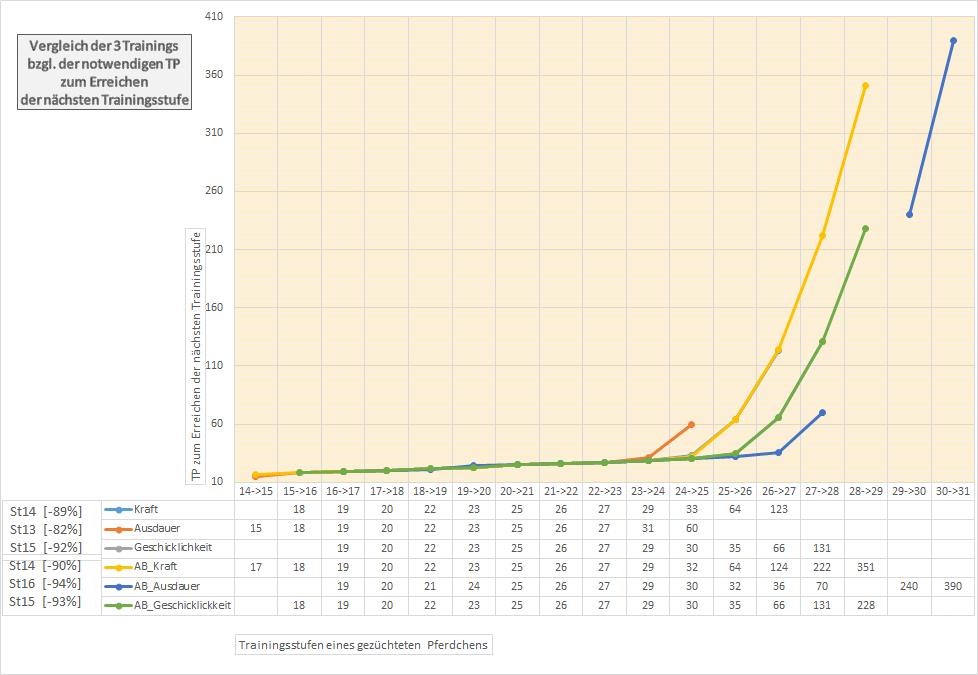Click the 410 value on the vertical axis
This screenshot has height=675, width=978.
pyautogui.click(x=213, y=17)
